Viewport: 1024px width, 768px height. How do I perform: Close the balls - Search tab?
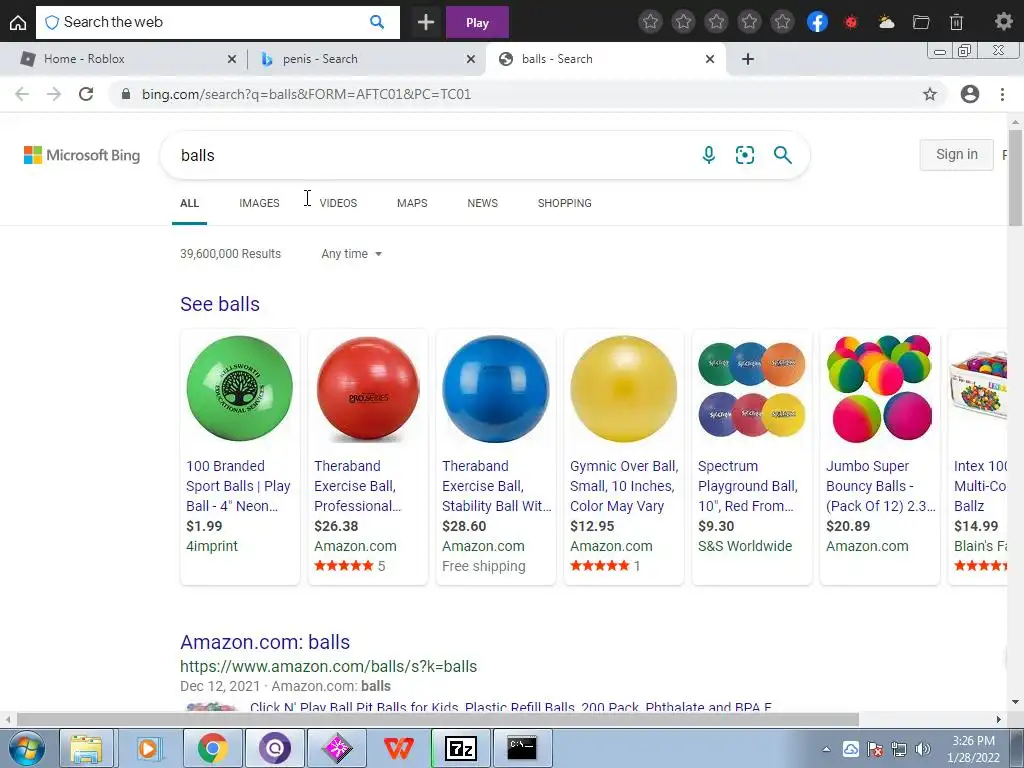710,59
